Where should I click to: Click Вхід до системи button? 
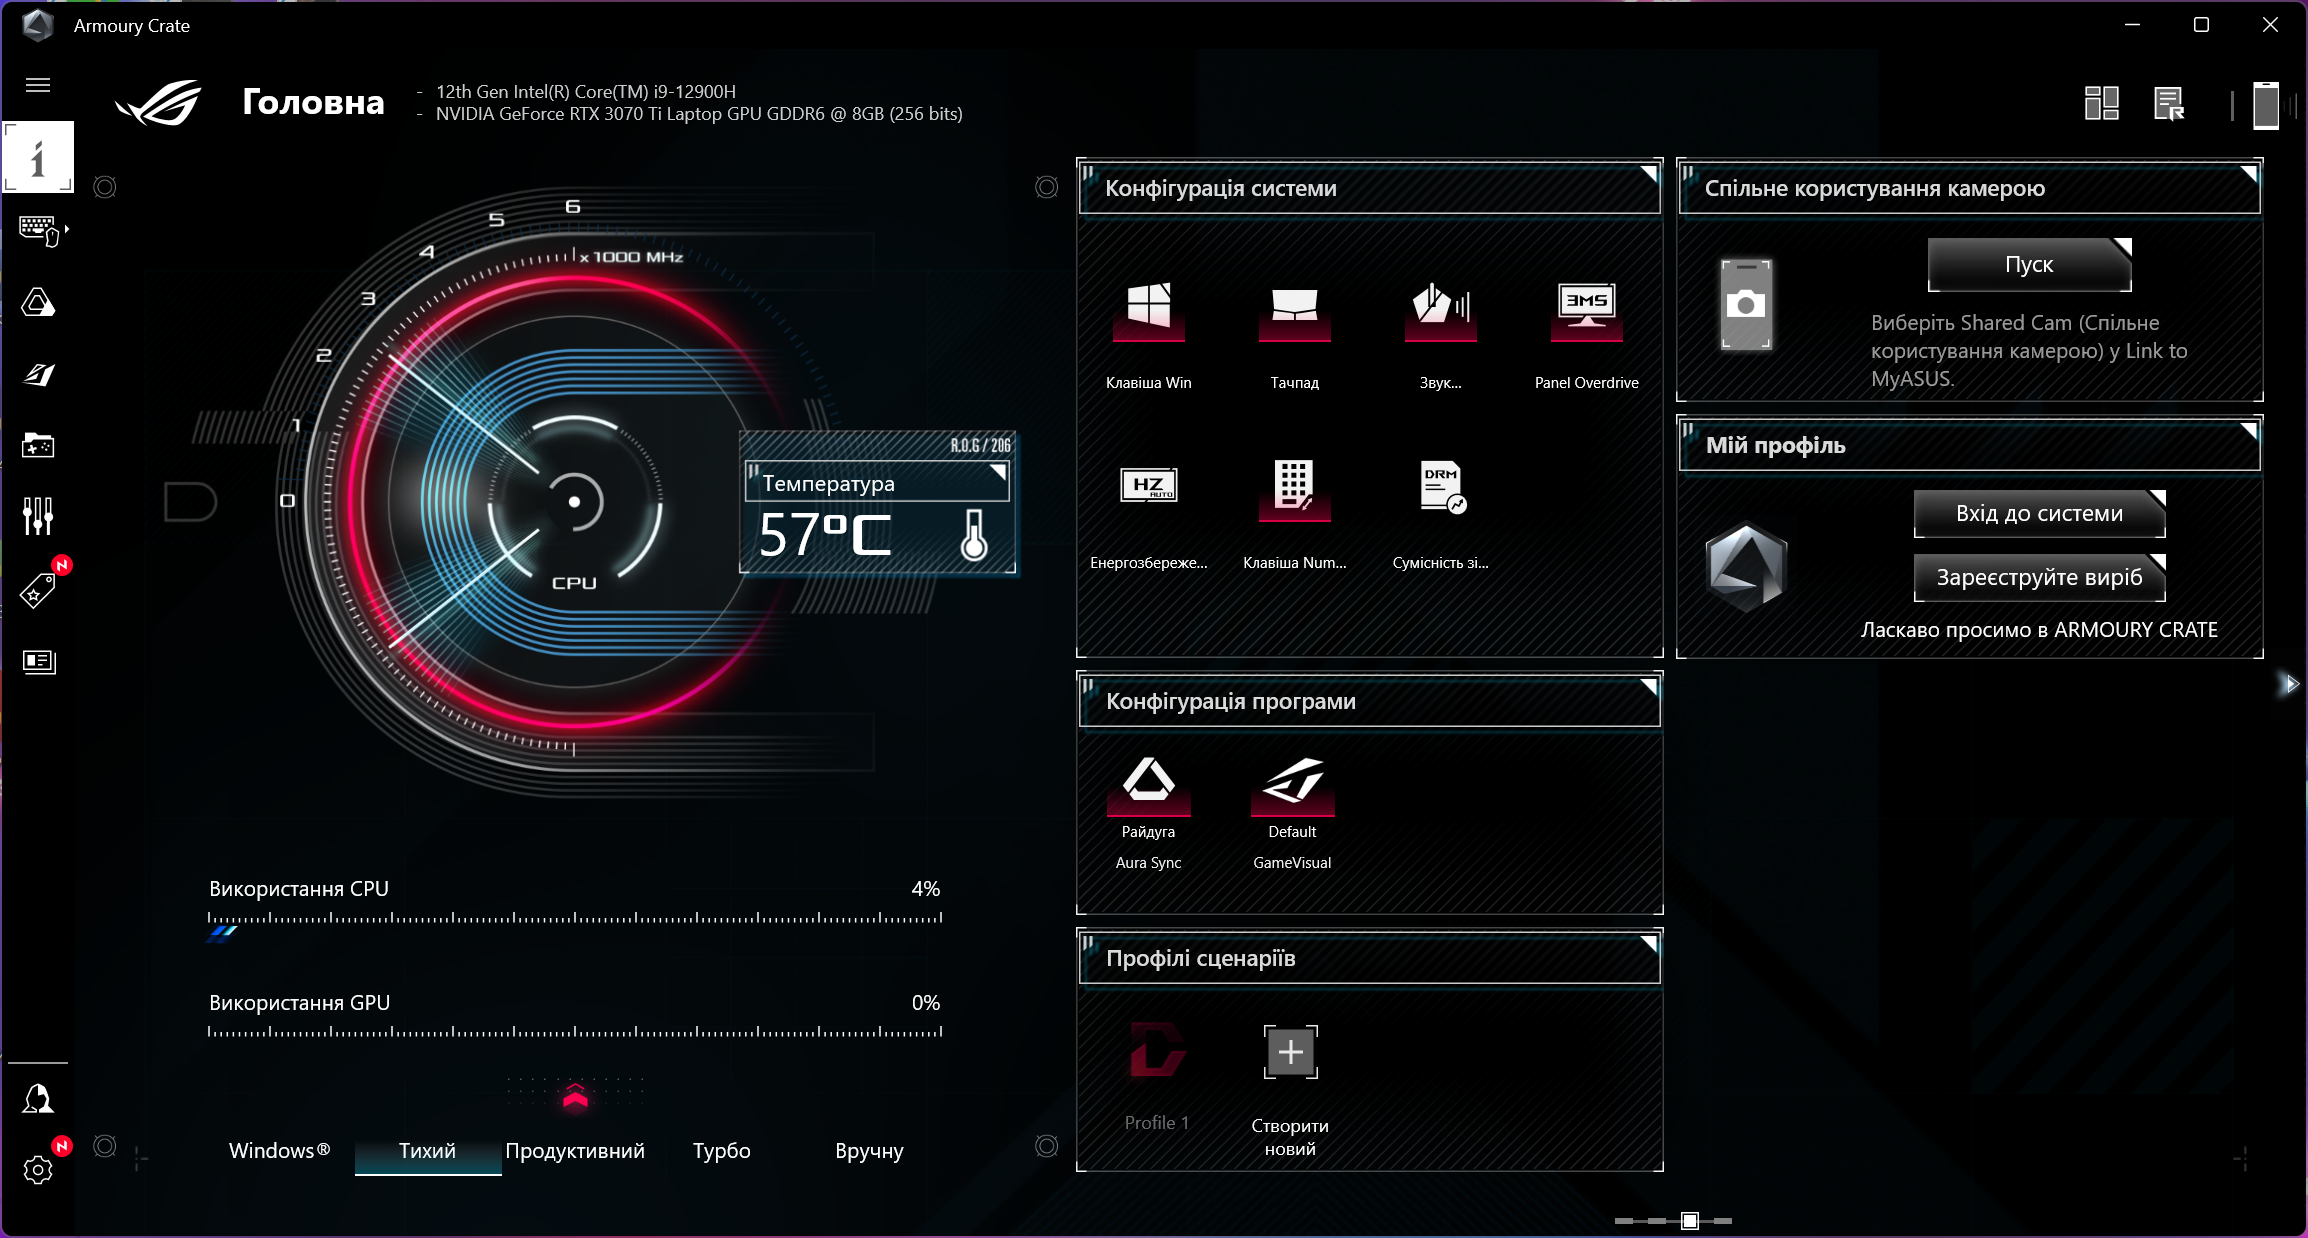[x=2039, y=514]
